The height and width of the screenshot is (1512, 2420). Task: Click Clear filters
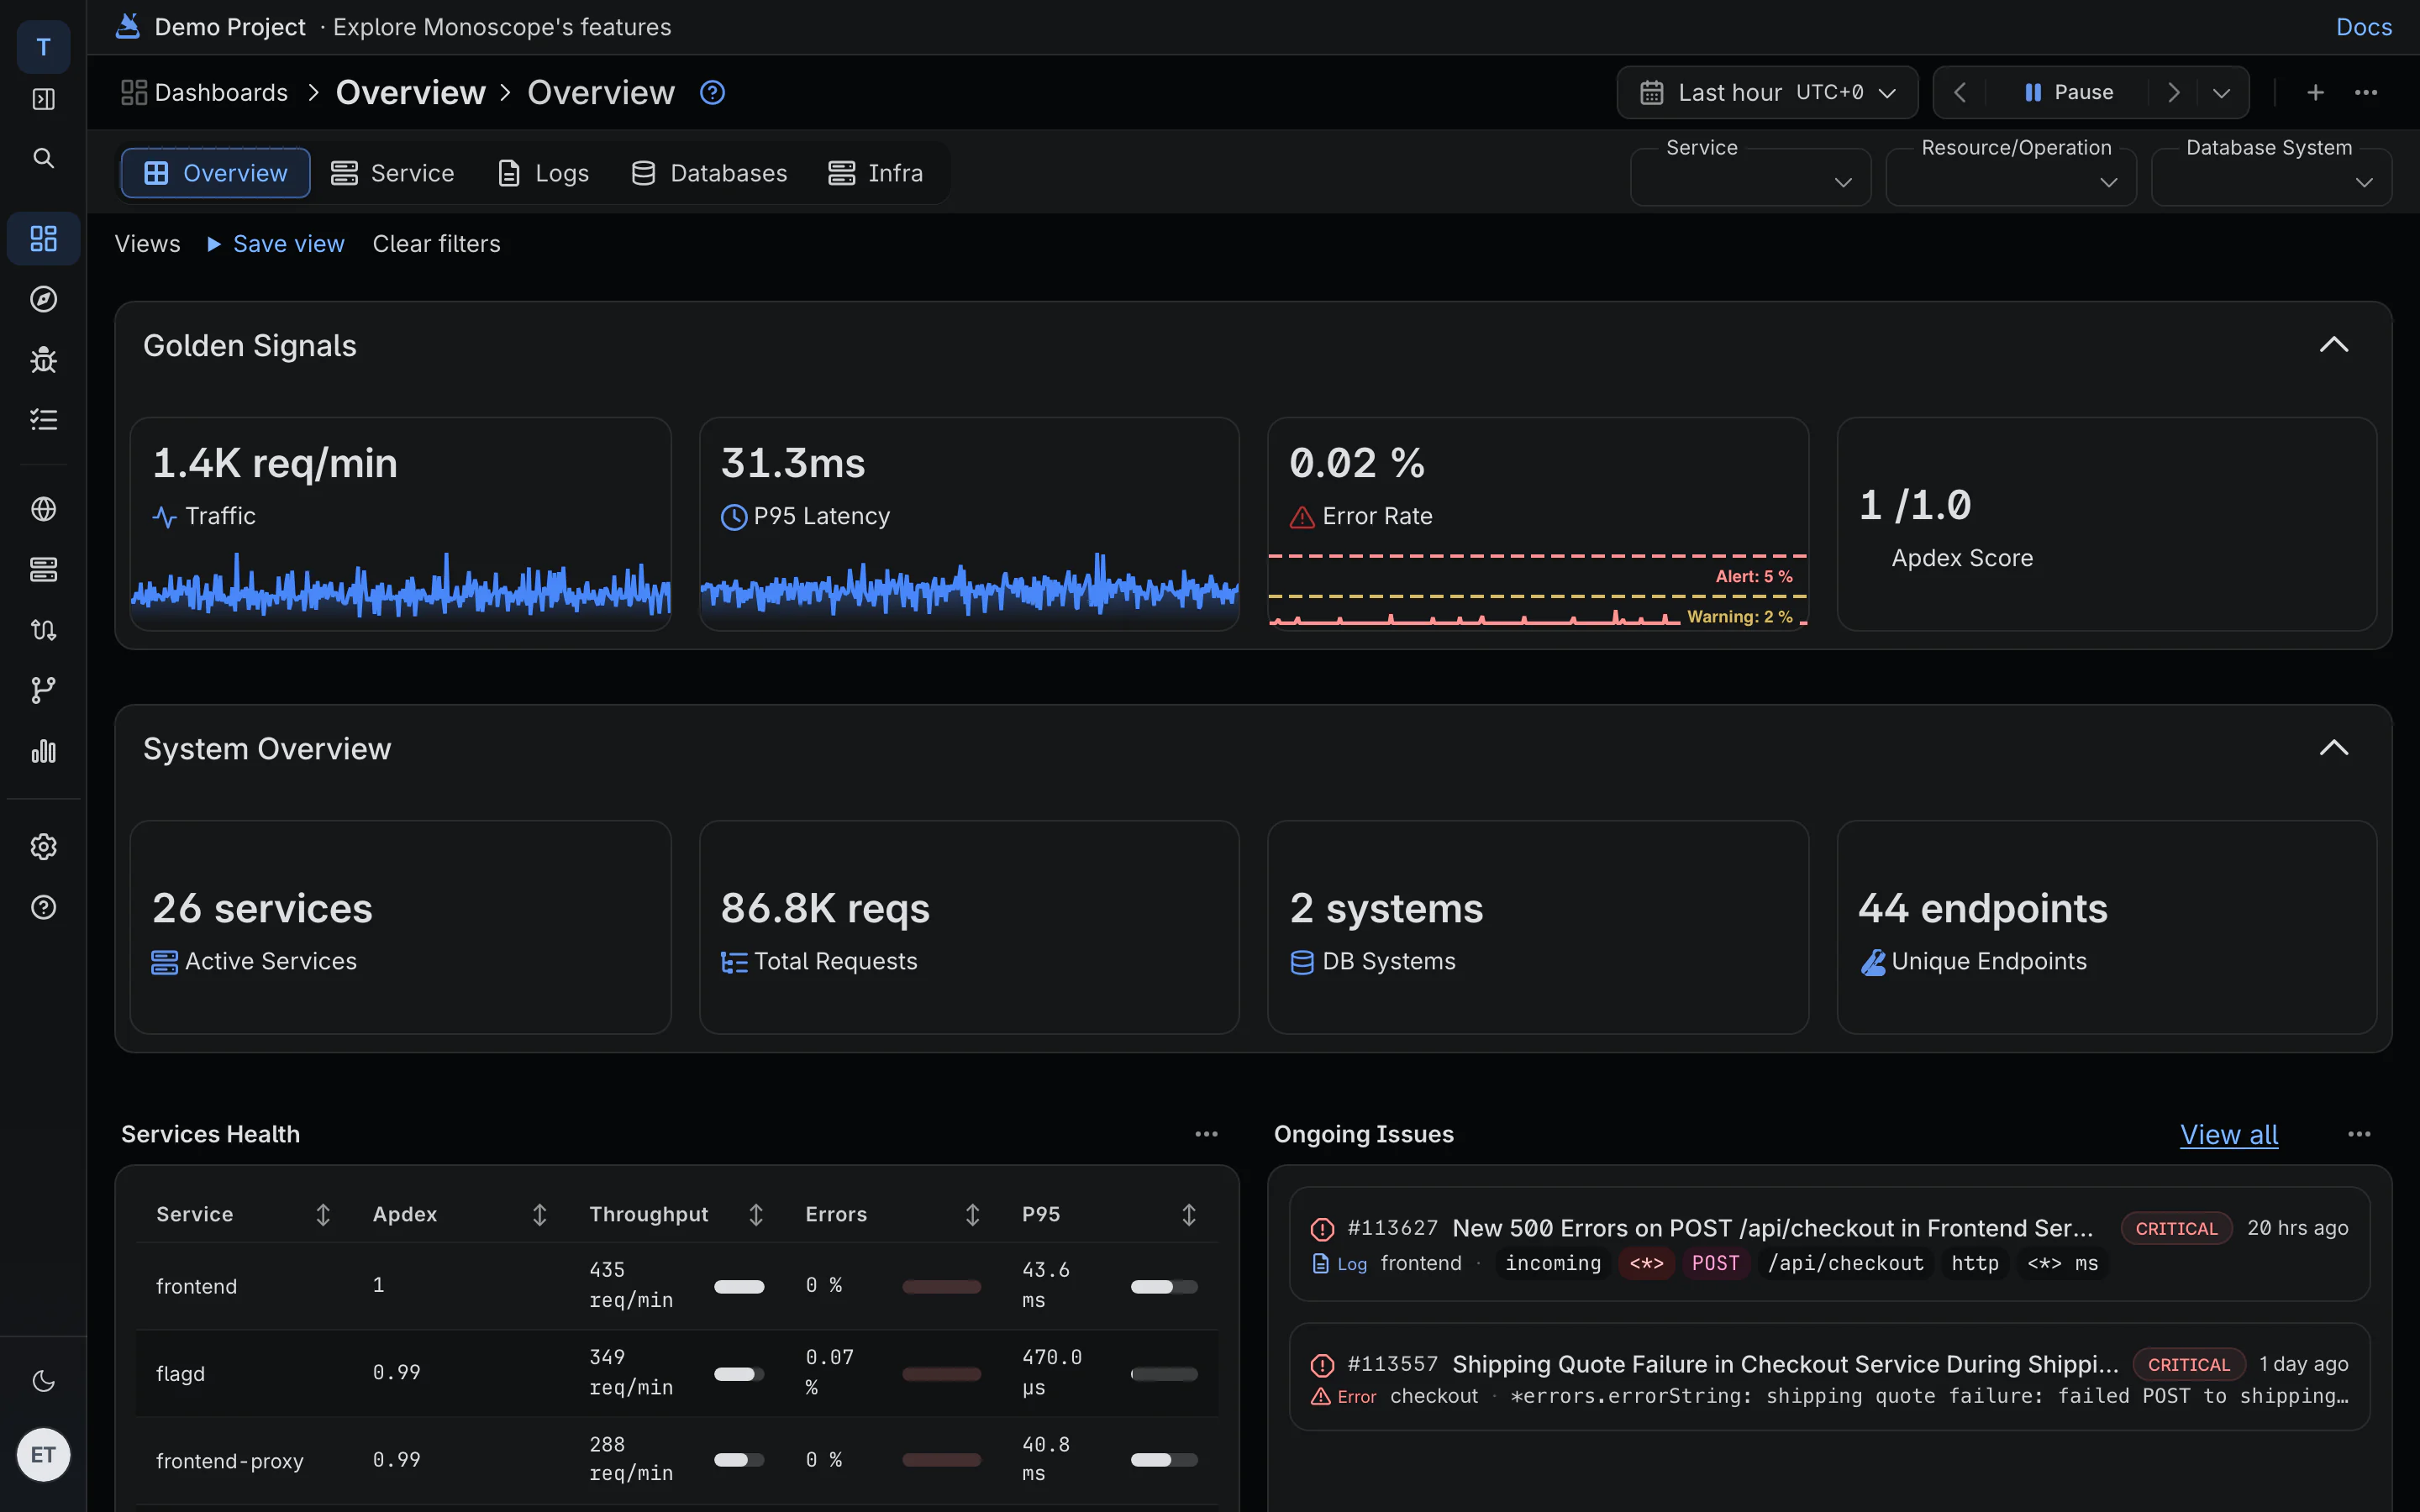[436, 244]
